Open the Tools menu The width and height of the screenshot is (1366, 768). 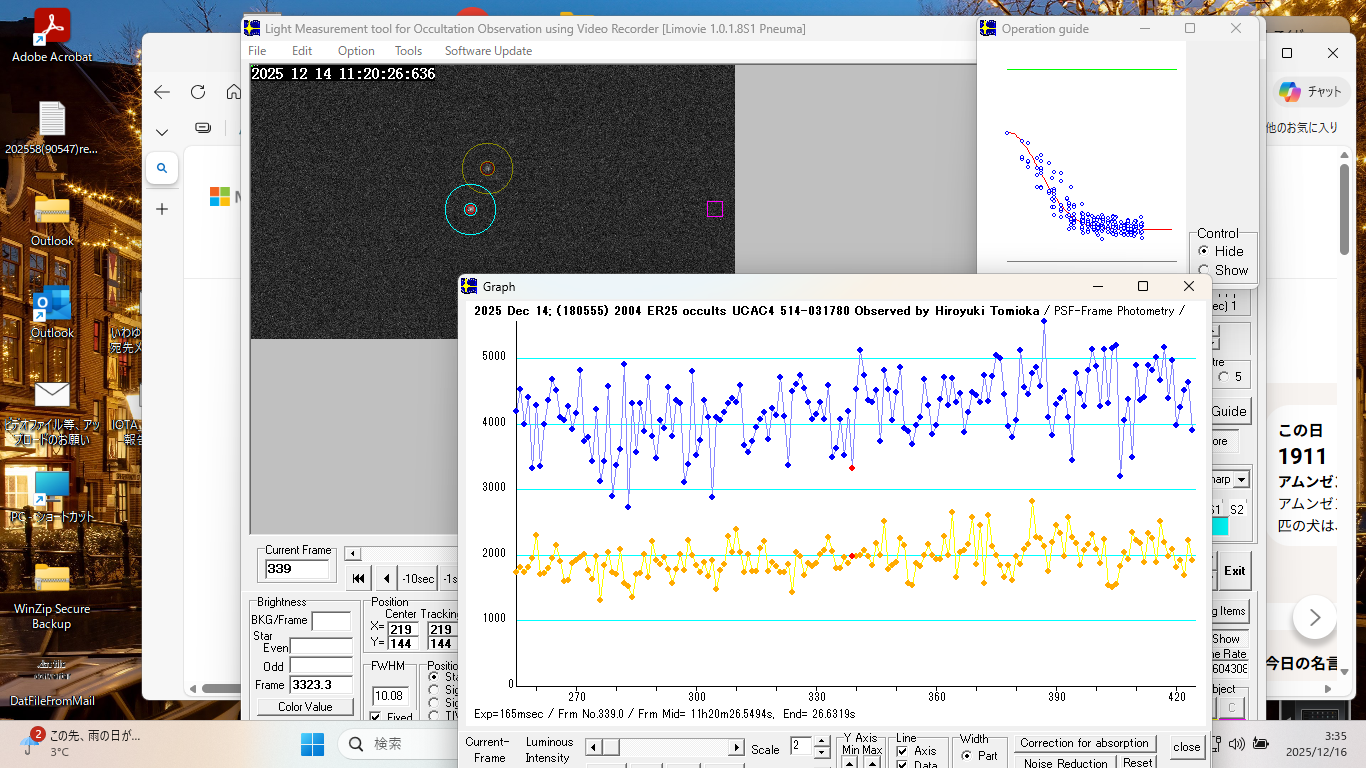(408, 51)
